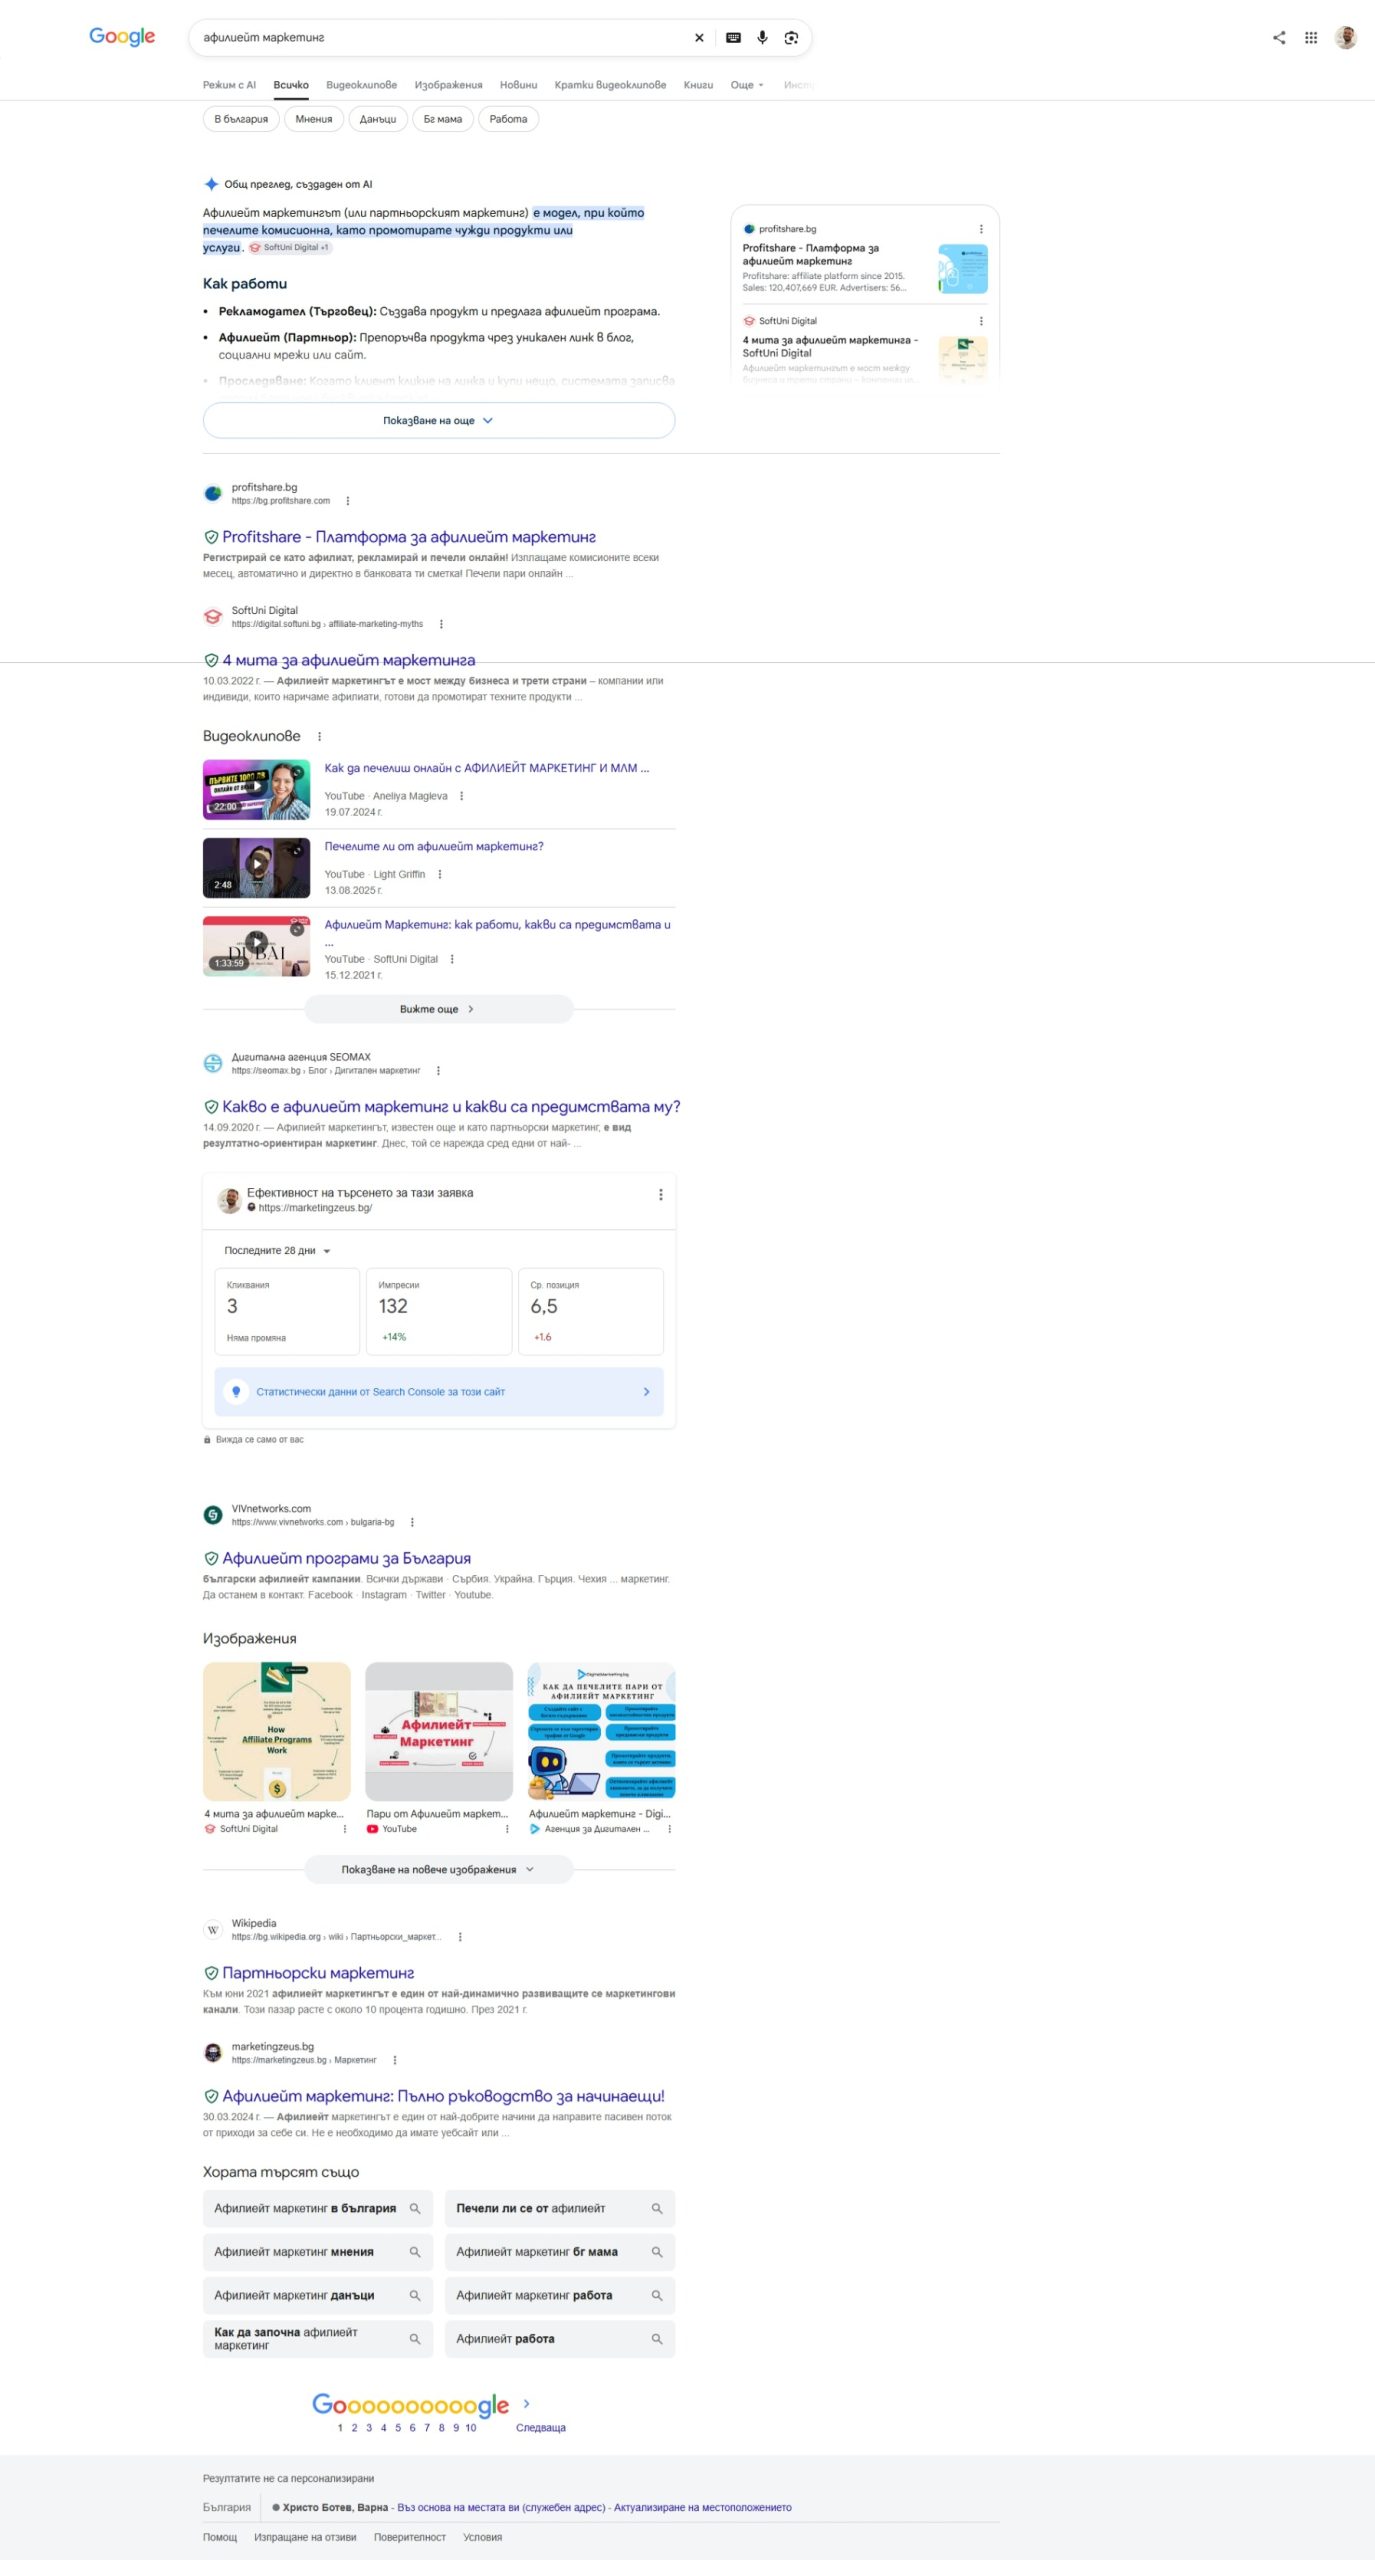The image size is (1375, 2560).
Task: Open the Profitshare affiliate platform result title
Action: 409,538
